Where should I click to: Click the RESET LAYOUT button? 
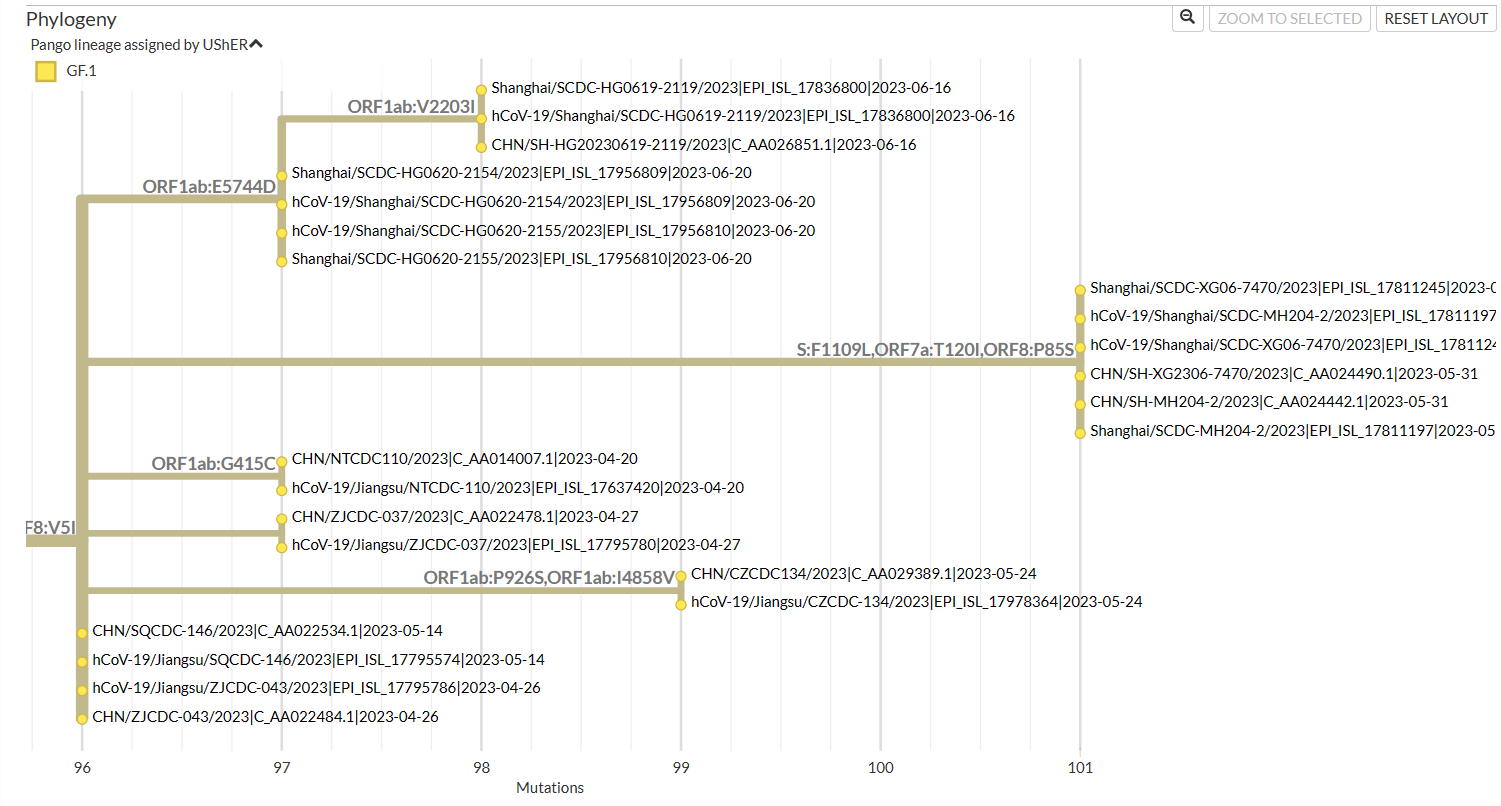pos(1436,18)
